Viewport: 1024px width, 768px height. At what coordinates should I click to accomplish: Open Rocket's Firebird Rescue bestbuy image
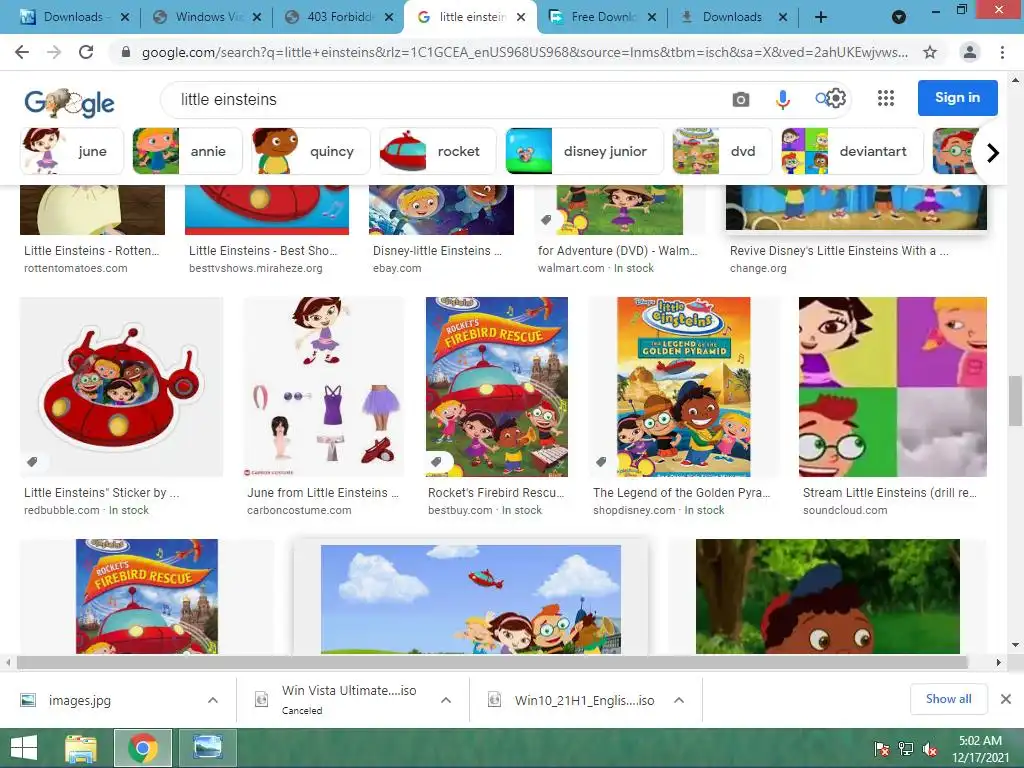pos(497,387)
